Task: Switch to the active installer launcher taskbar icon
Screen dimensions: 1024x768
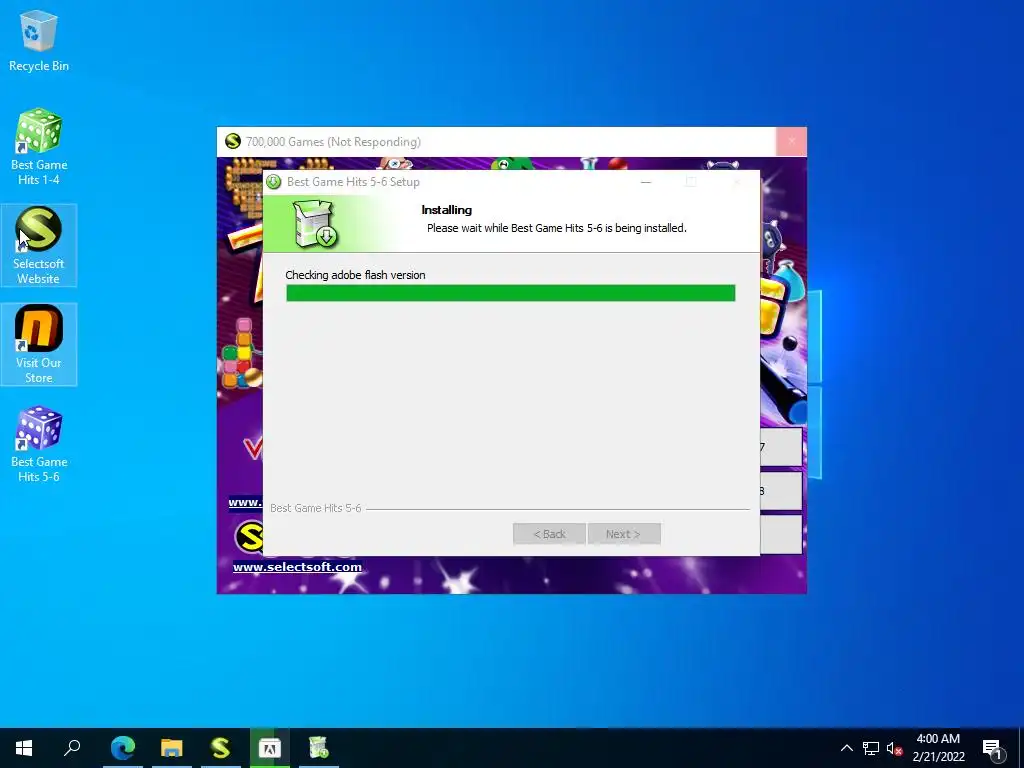Action: click(270, 748)
